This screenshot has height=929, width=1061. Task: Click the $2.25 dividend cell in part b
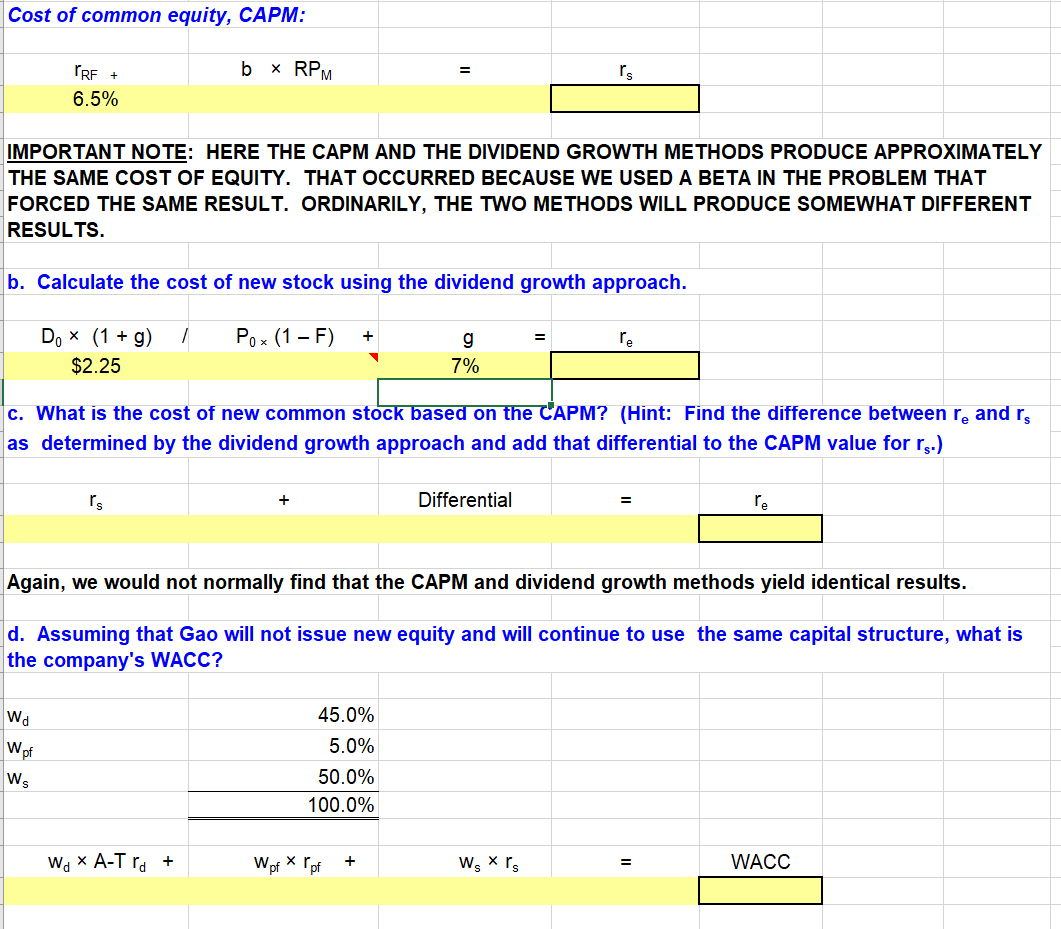click(x=95, y=365)
